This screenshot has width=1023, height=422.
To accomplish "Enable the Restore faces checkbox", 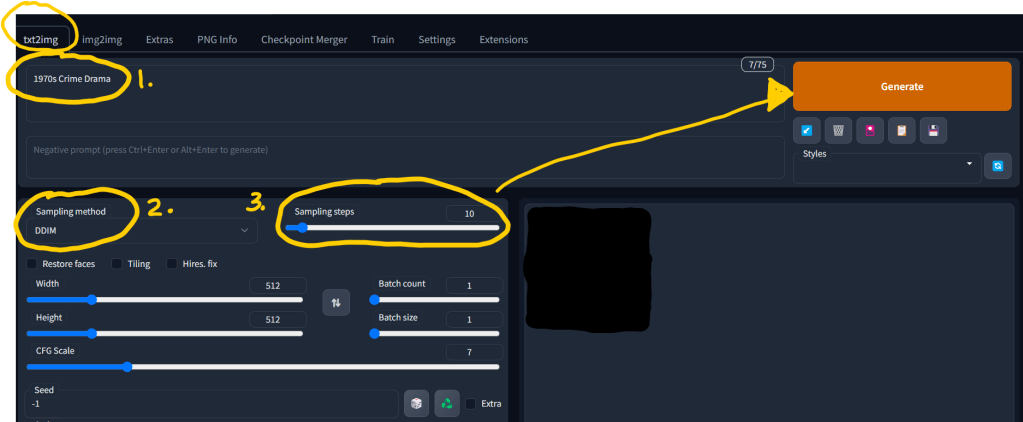I will click(32, 264).
